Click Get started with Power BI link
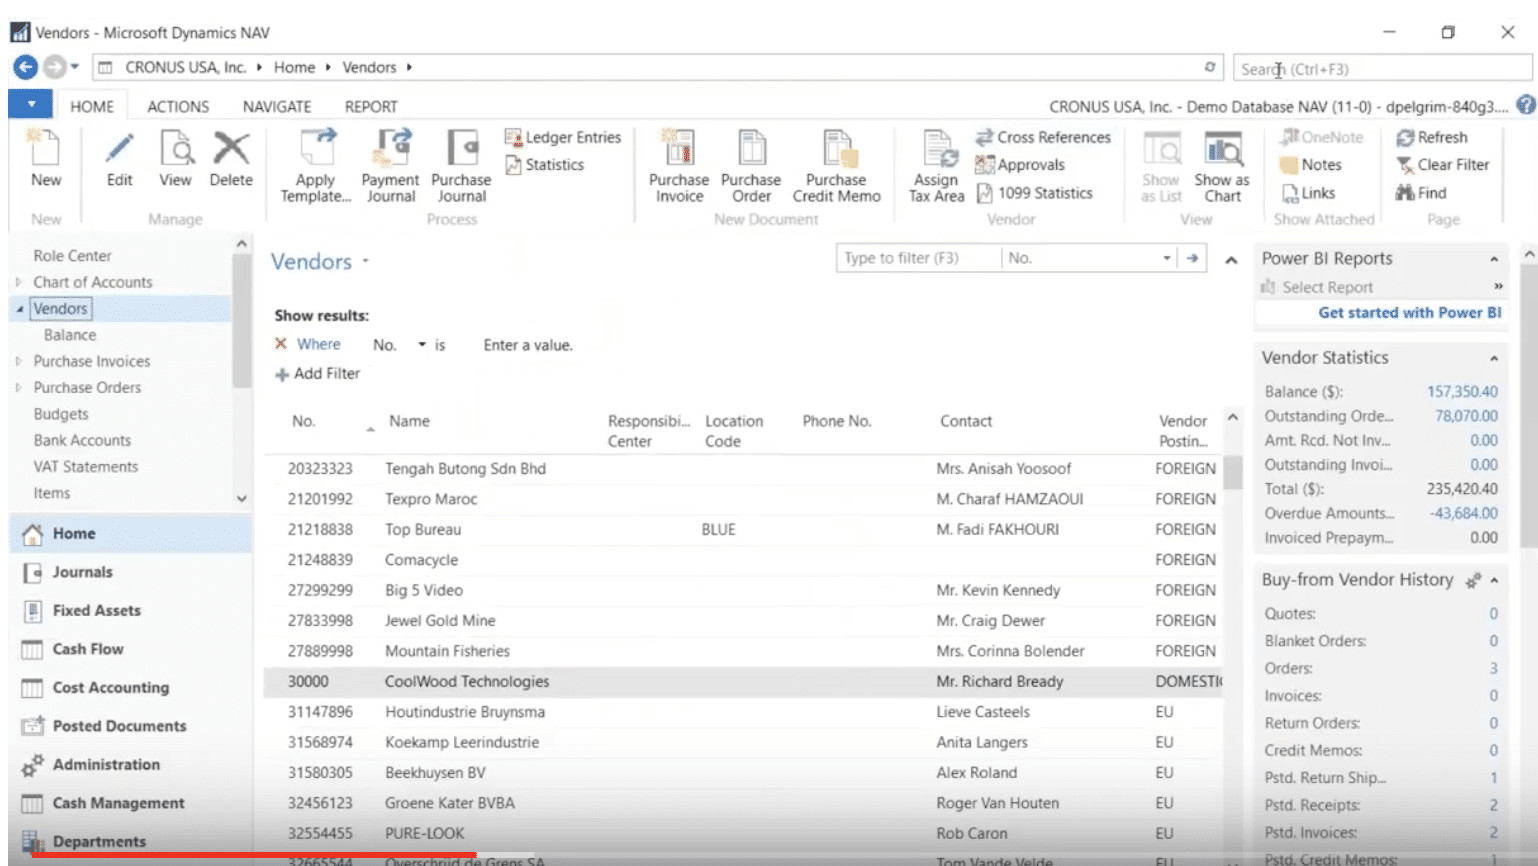1538x866 pixels. point(1410,312)
